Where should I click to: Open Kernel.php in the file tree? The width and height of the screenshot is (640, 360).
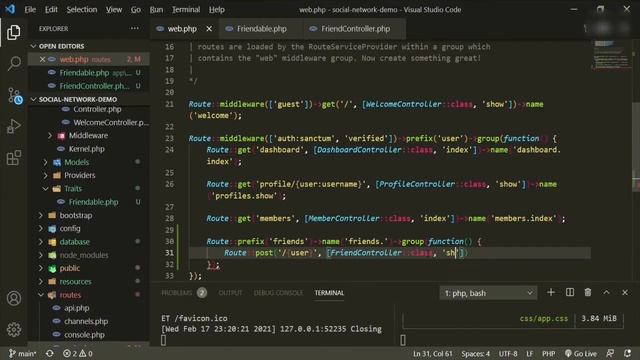[x=86, y=149]
